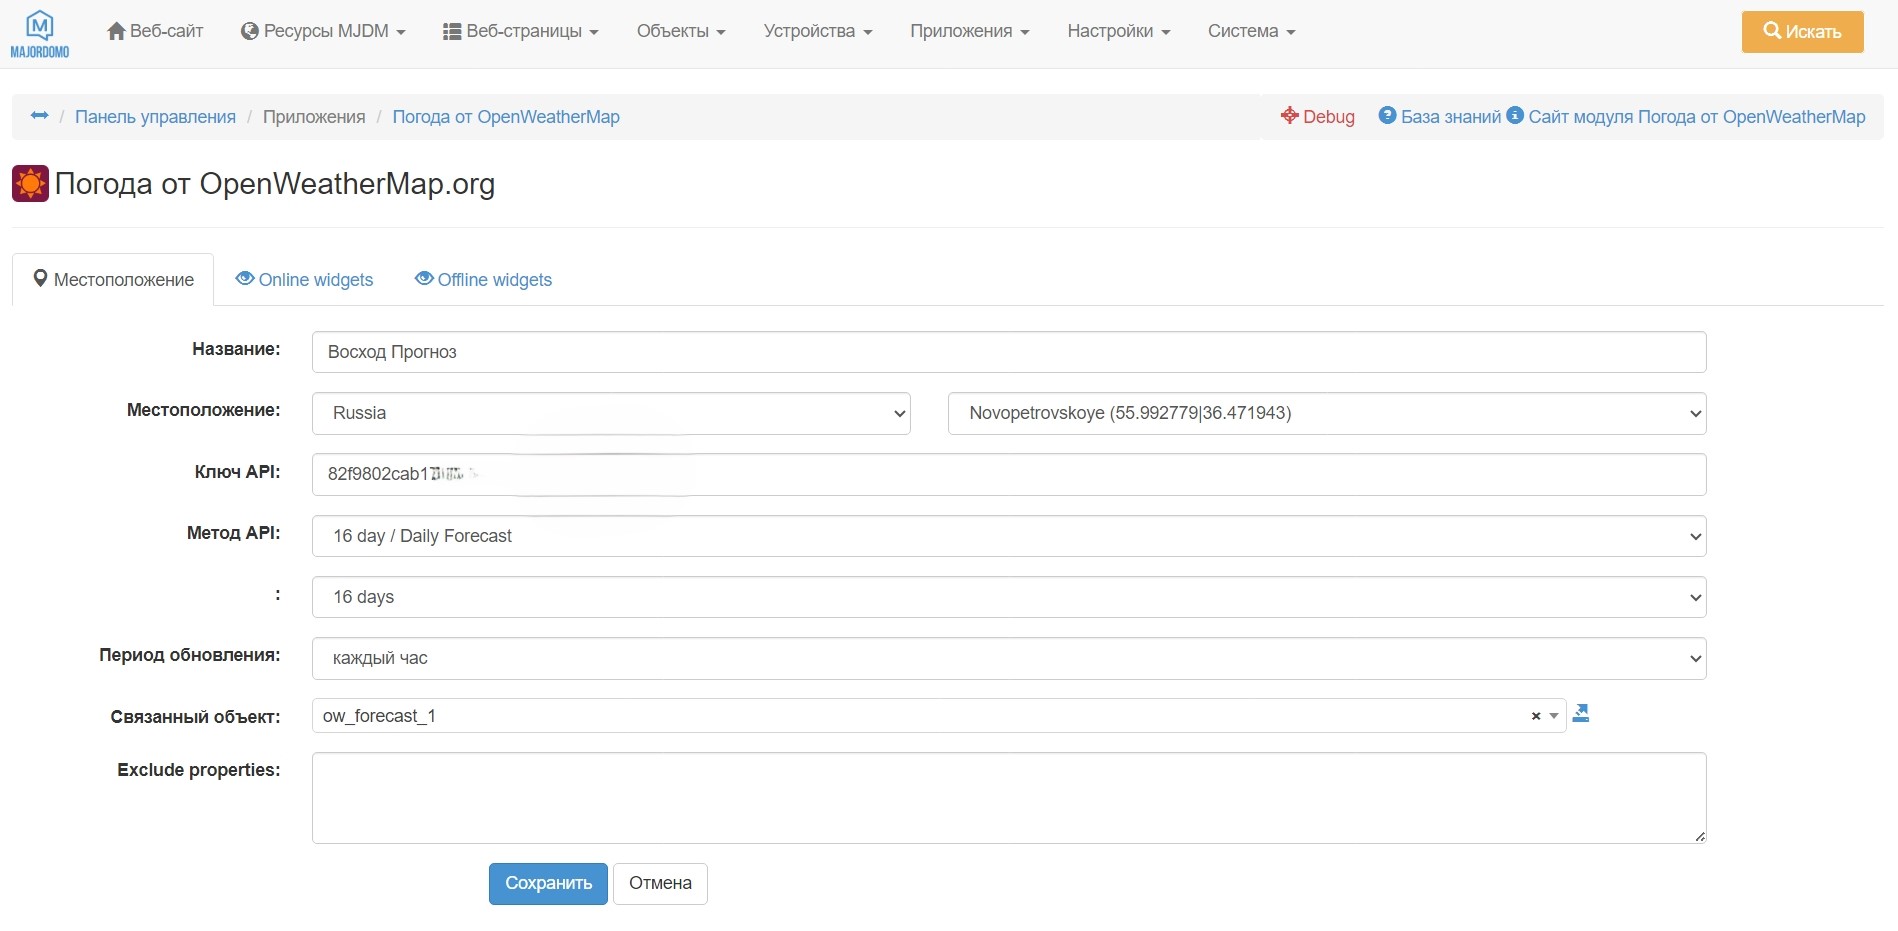This screenshot has height=931, width=1898.
Task: Click the Exclude properties text area
Action: point(1008,798)
